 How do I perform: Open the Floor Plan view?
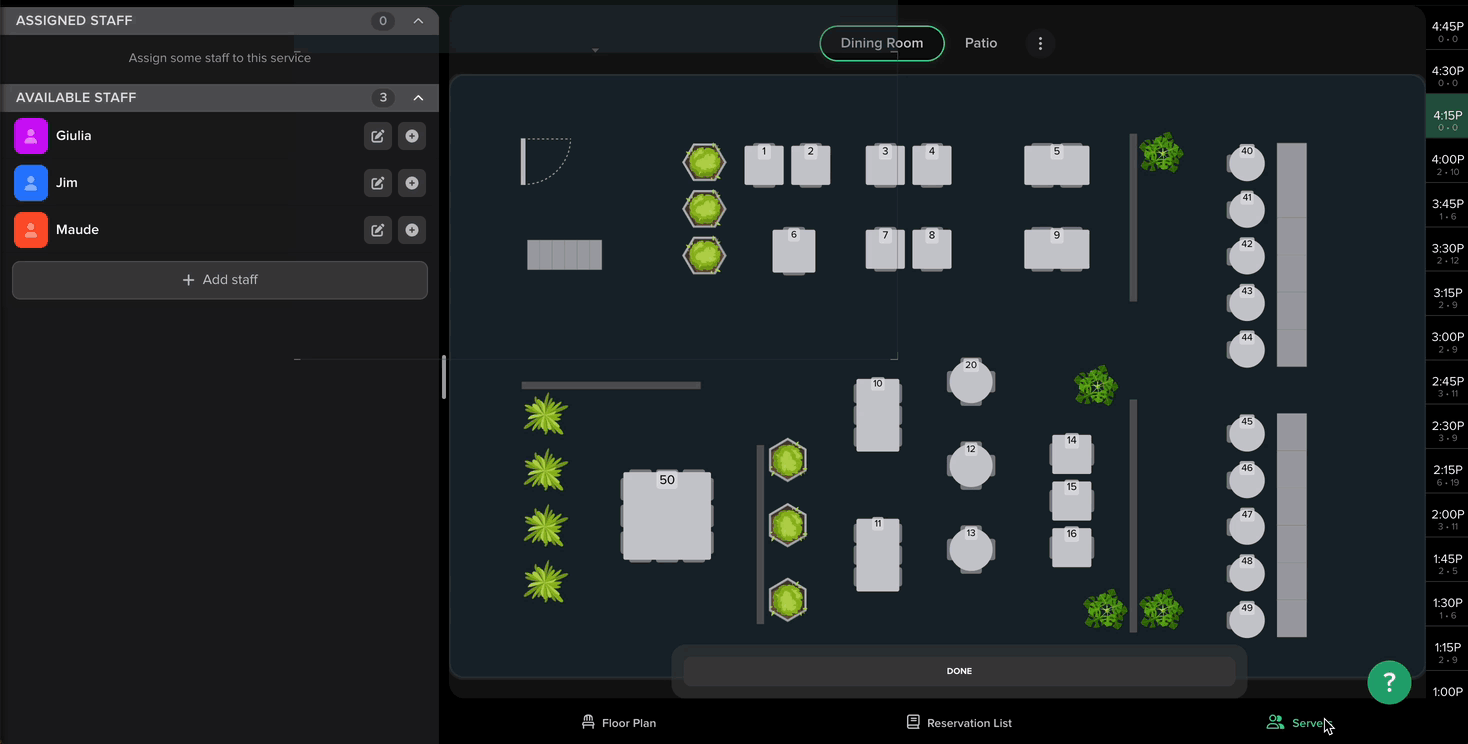(x=619, y=723)
